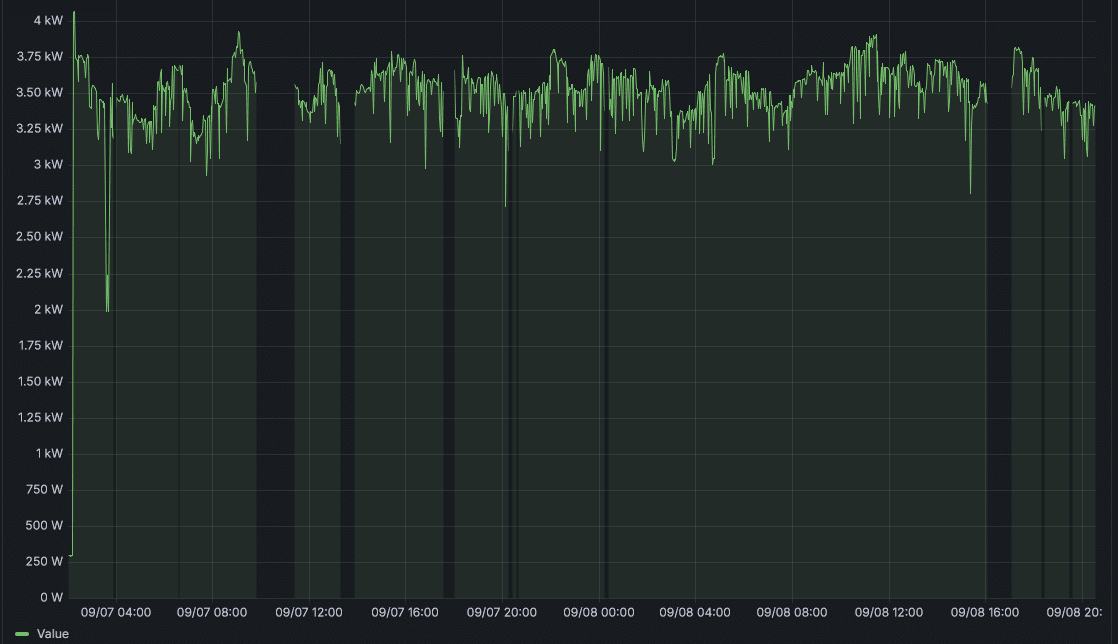Click the 09/08 16:00 time axis label

985,612
